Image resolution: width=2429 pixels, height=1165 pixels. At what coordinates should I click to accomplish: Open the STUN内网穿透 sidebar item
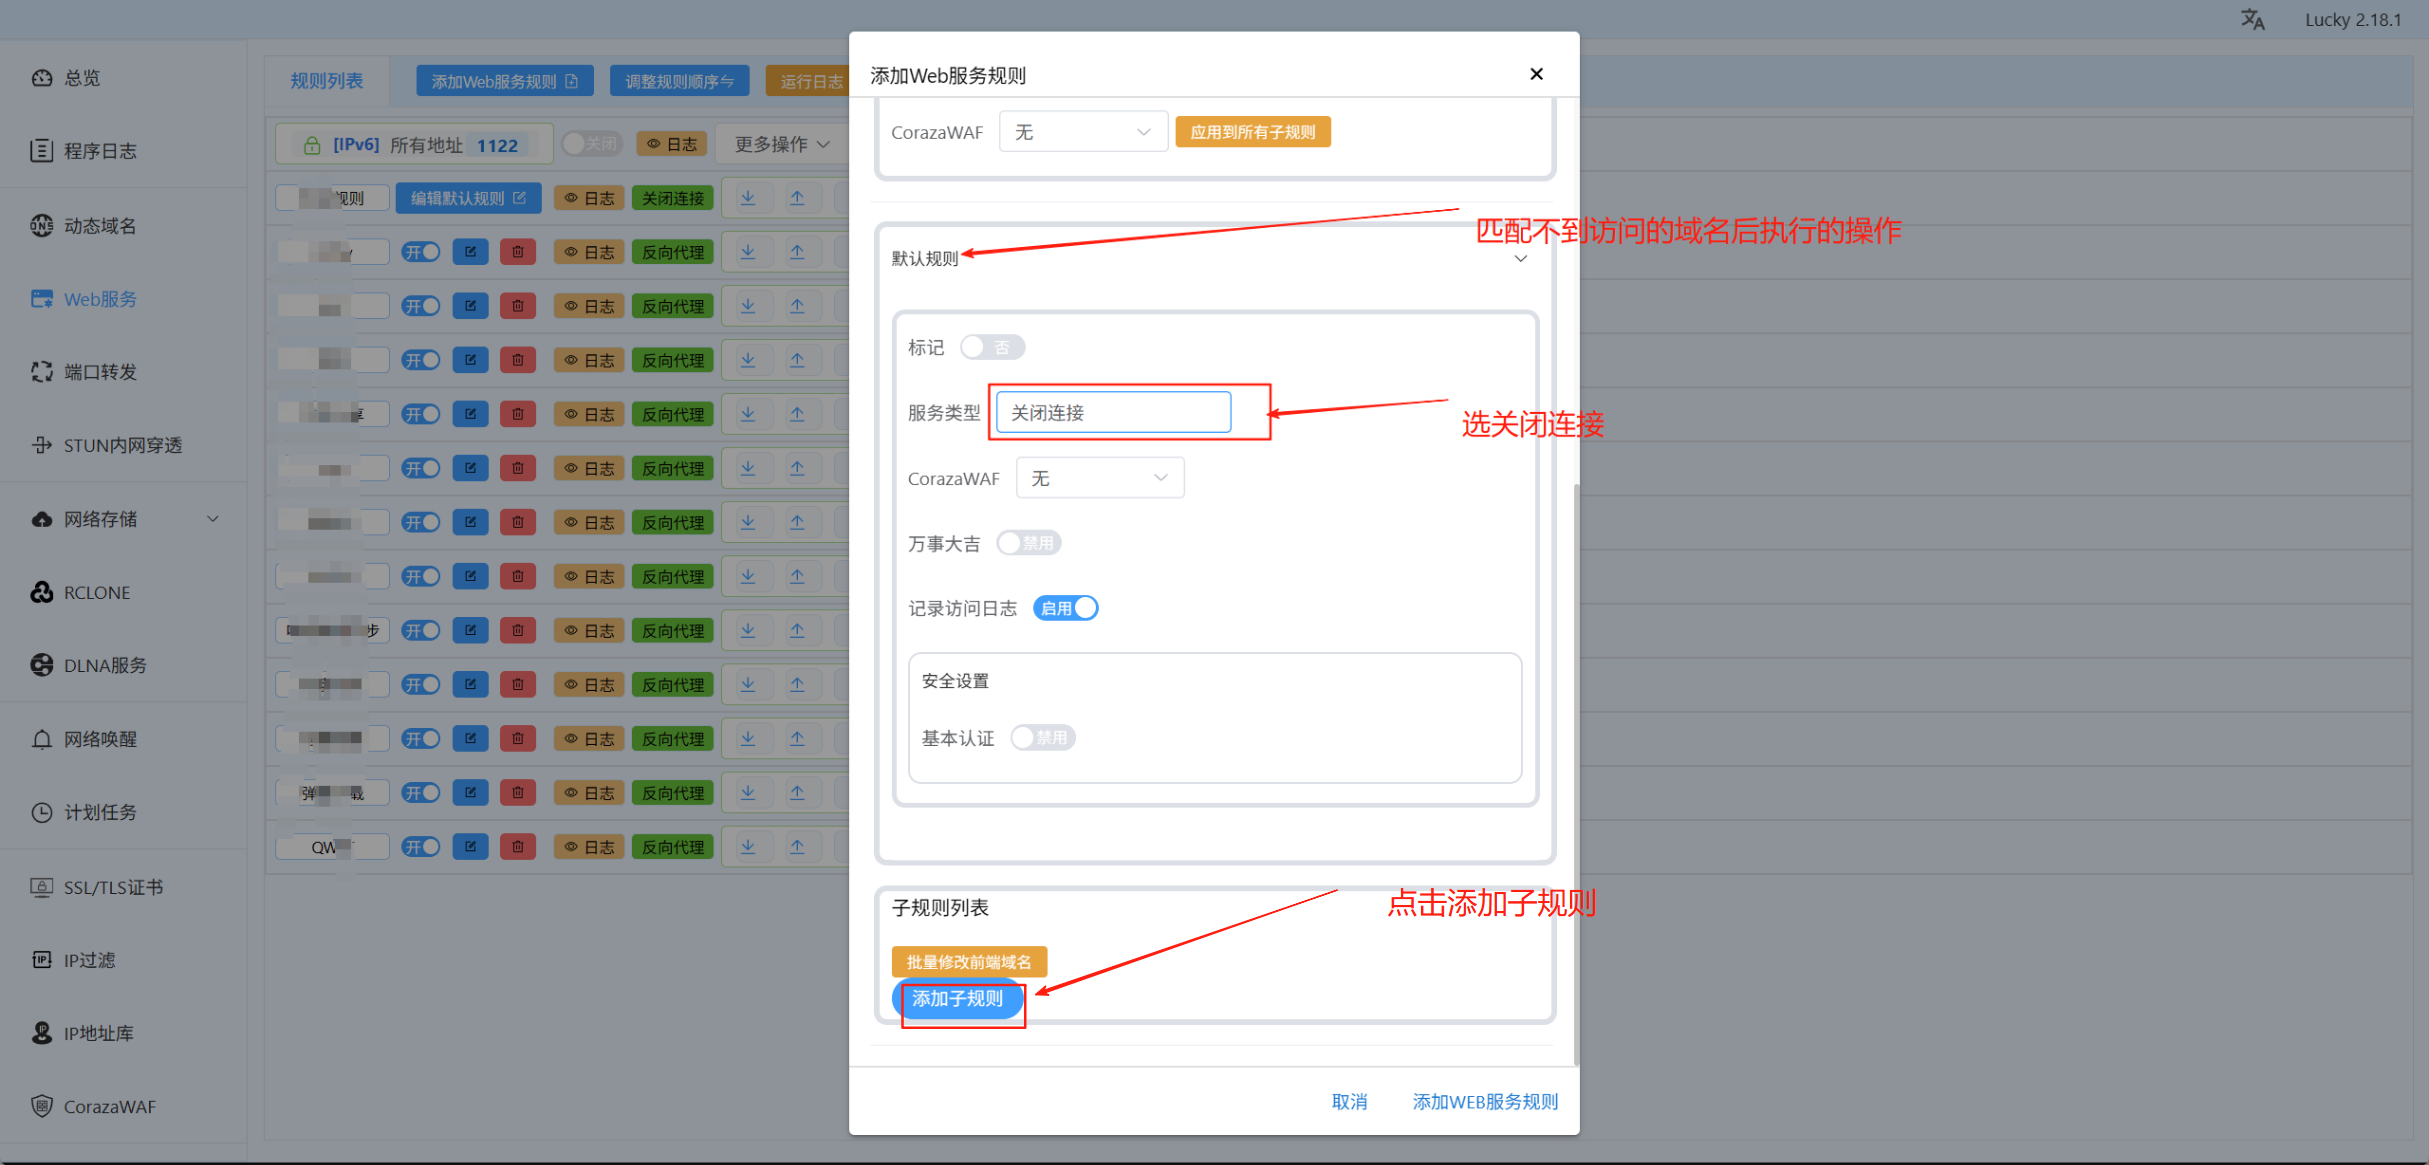pos(122,445)
